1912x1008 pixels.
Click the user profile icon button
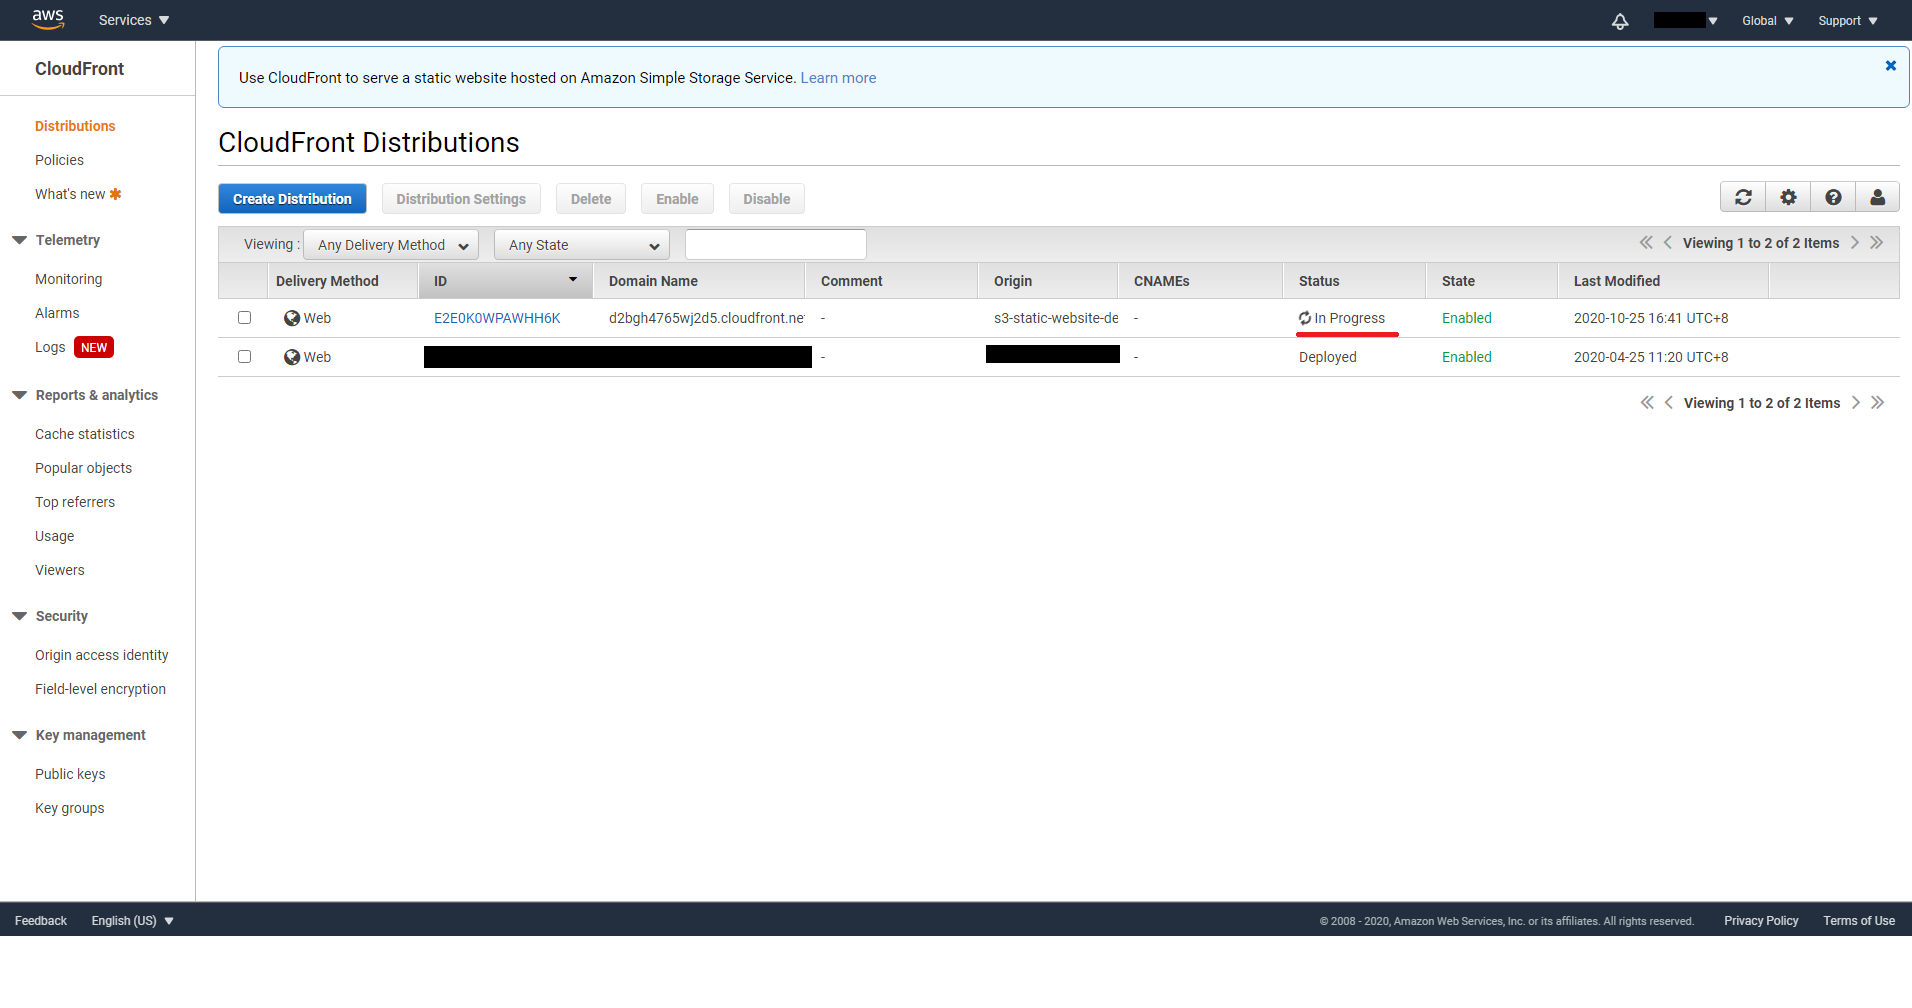(x=1877, y=197)
